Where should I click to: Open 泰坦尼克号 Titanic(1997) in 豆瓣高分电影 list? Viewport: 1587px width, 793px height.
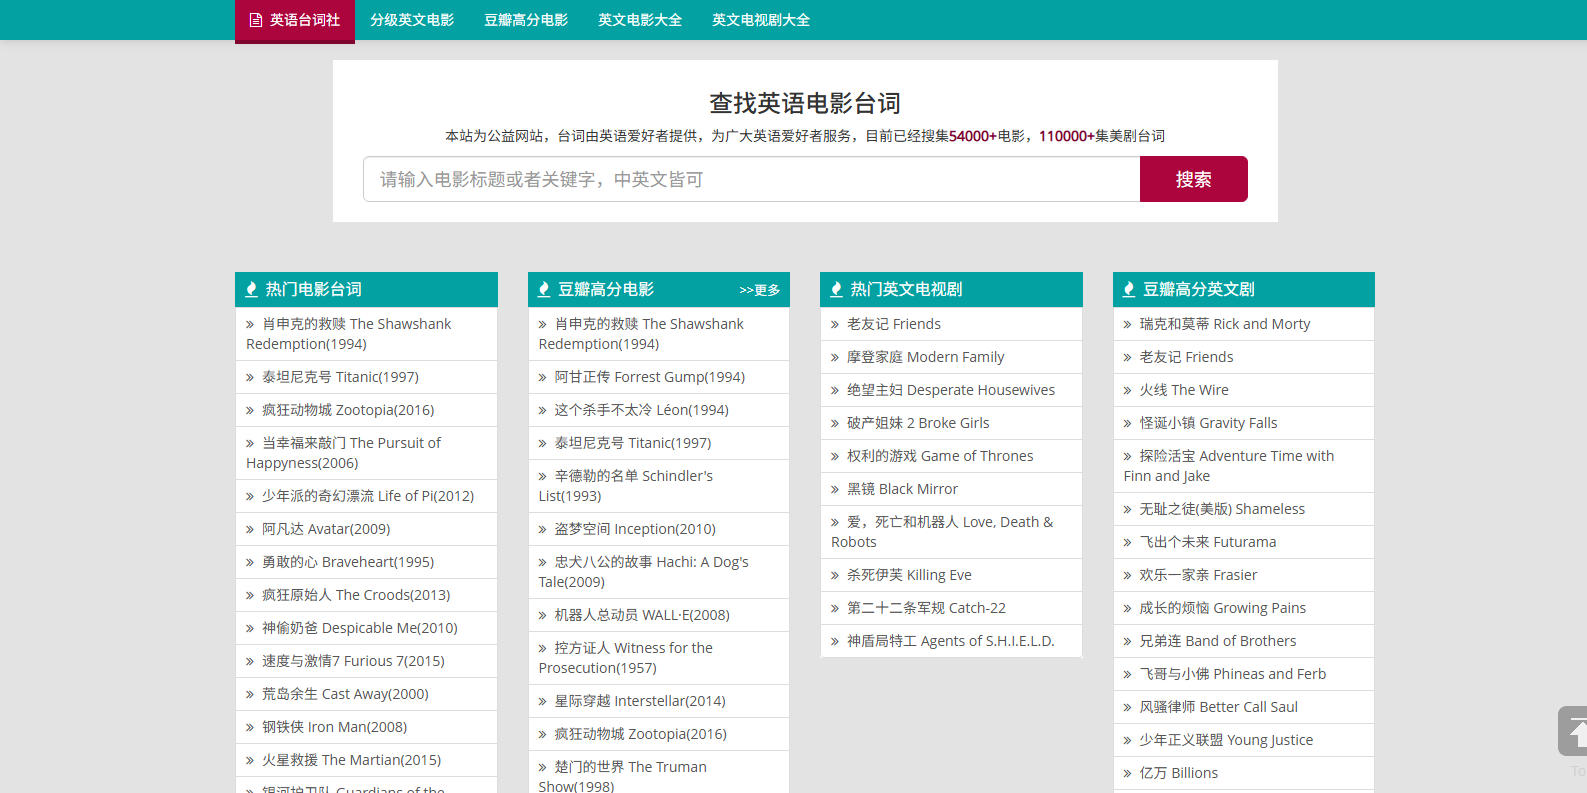tap(633, 443)
